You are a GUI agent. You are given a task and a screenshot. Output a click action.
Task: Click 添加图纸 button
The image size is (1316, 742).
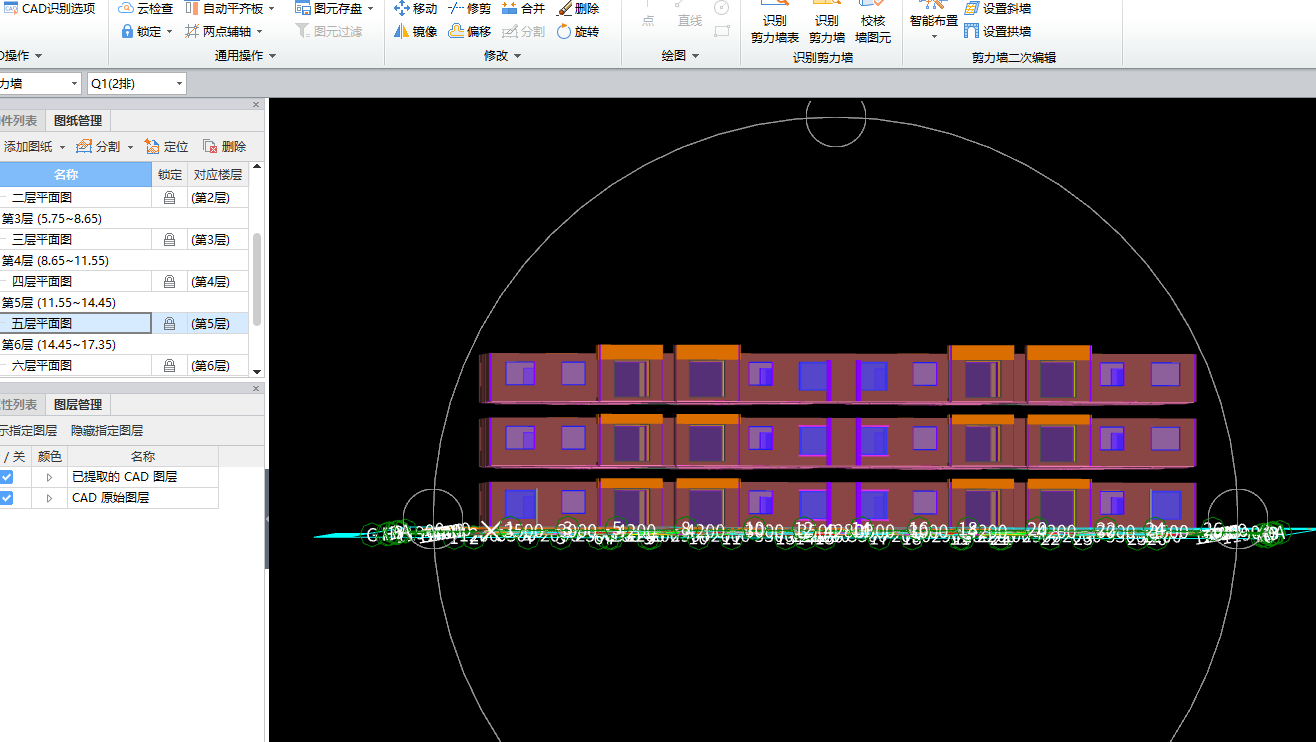point(27,146)
